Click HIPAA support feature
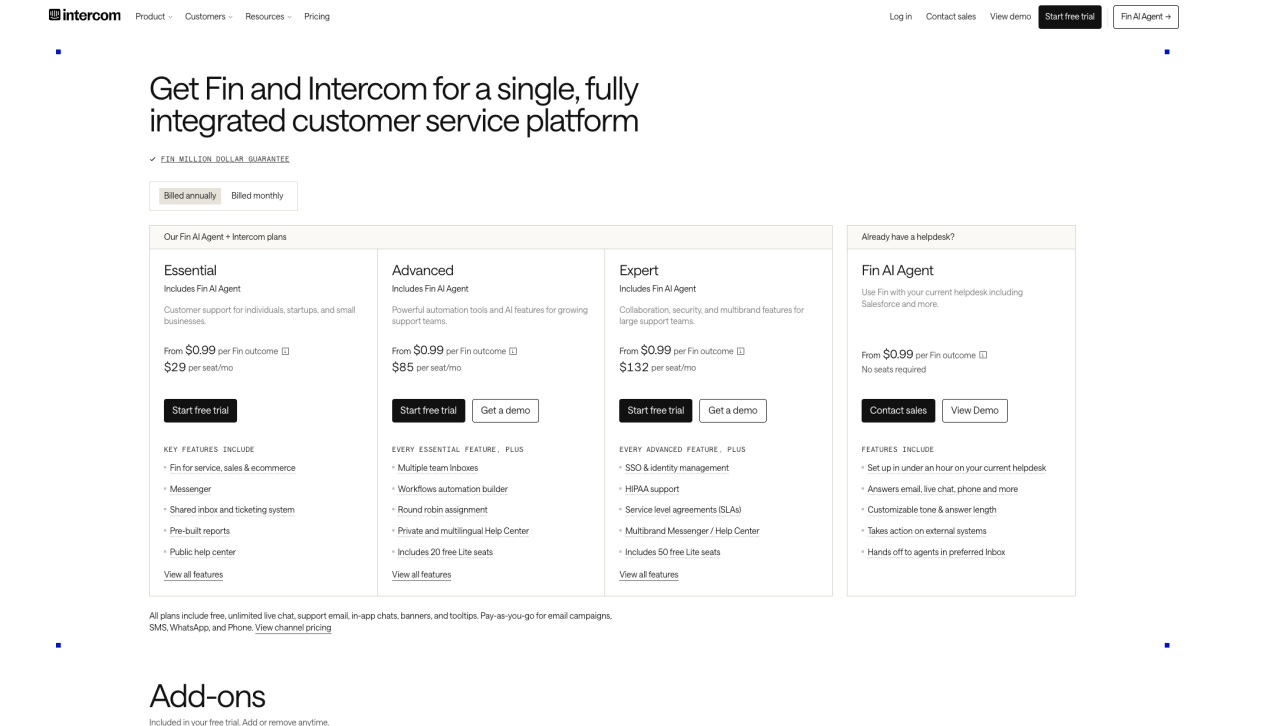 [652, 489]
